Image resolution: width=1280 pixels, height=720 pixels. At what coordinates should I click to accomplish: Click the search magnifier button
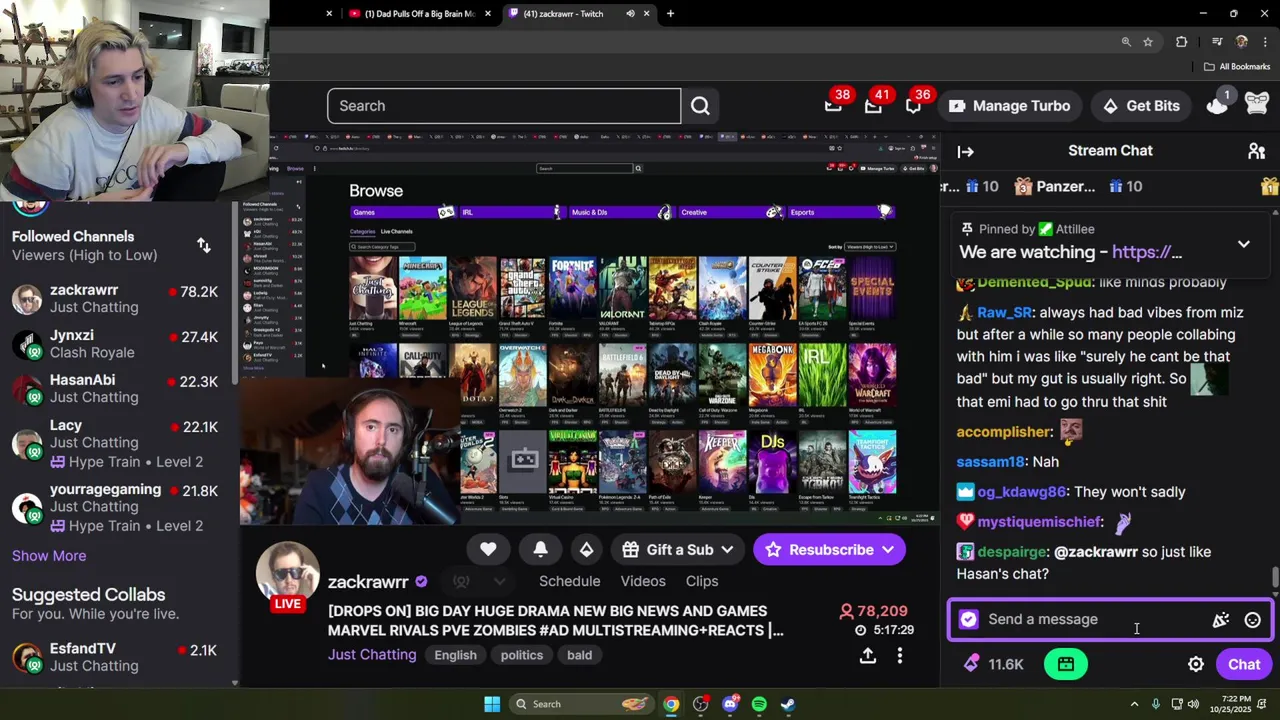coord(700,106)
